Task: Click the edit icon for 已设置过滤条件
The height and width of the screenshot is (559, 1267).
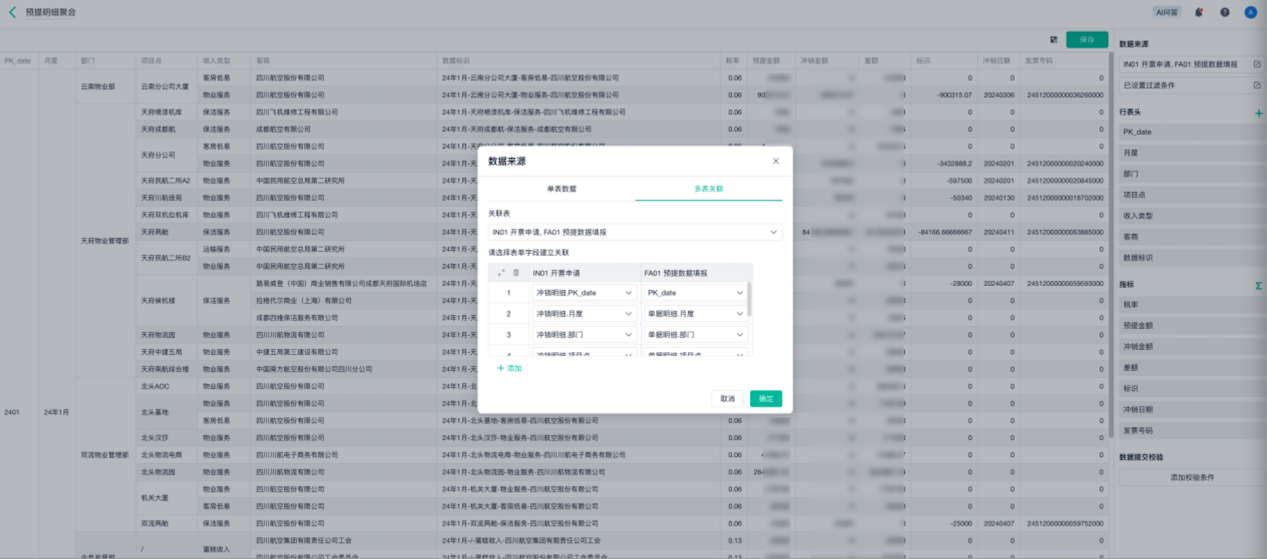Action: [x=1257, y=85]
